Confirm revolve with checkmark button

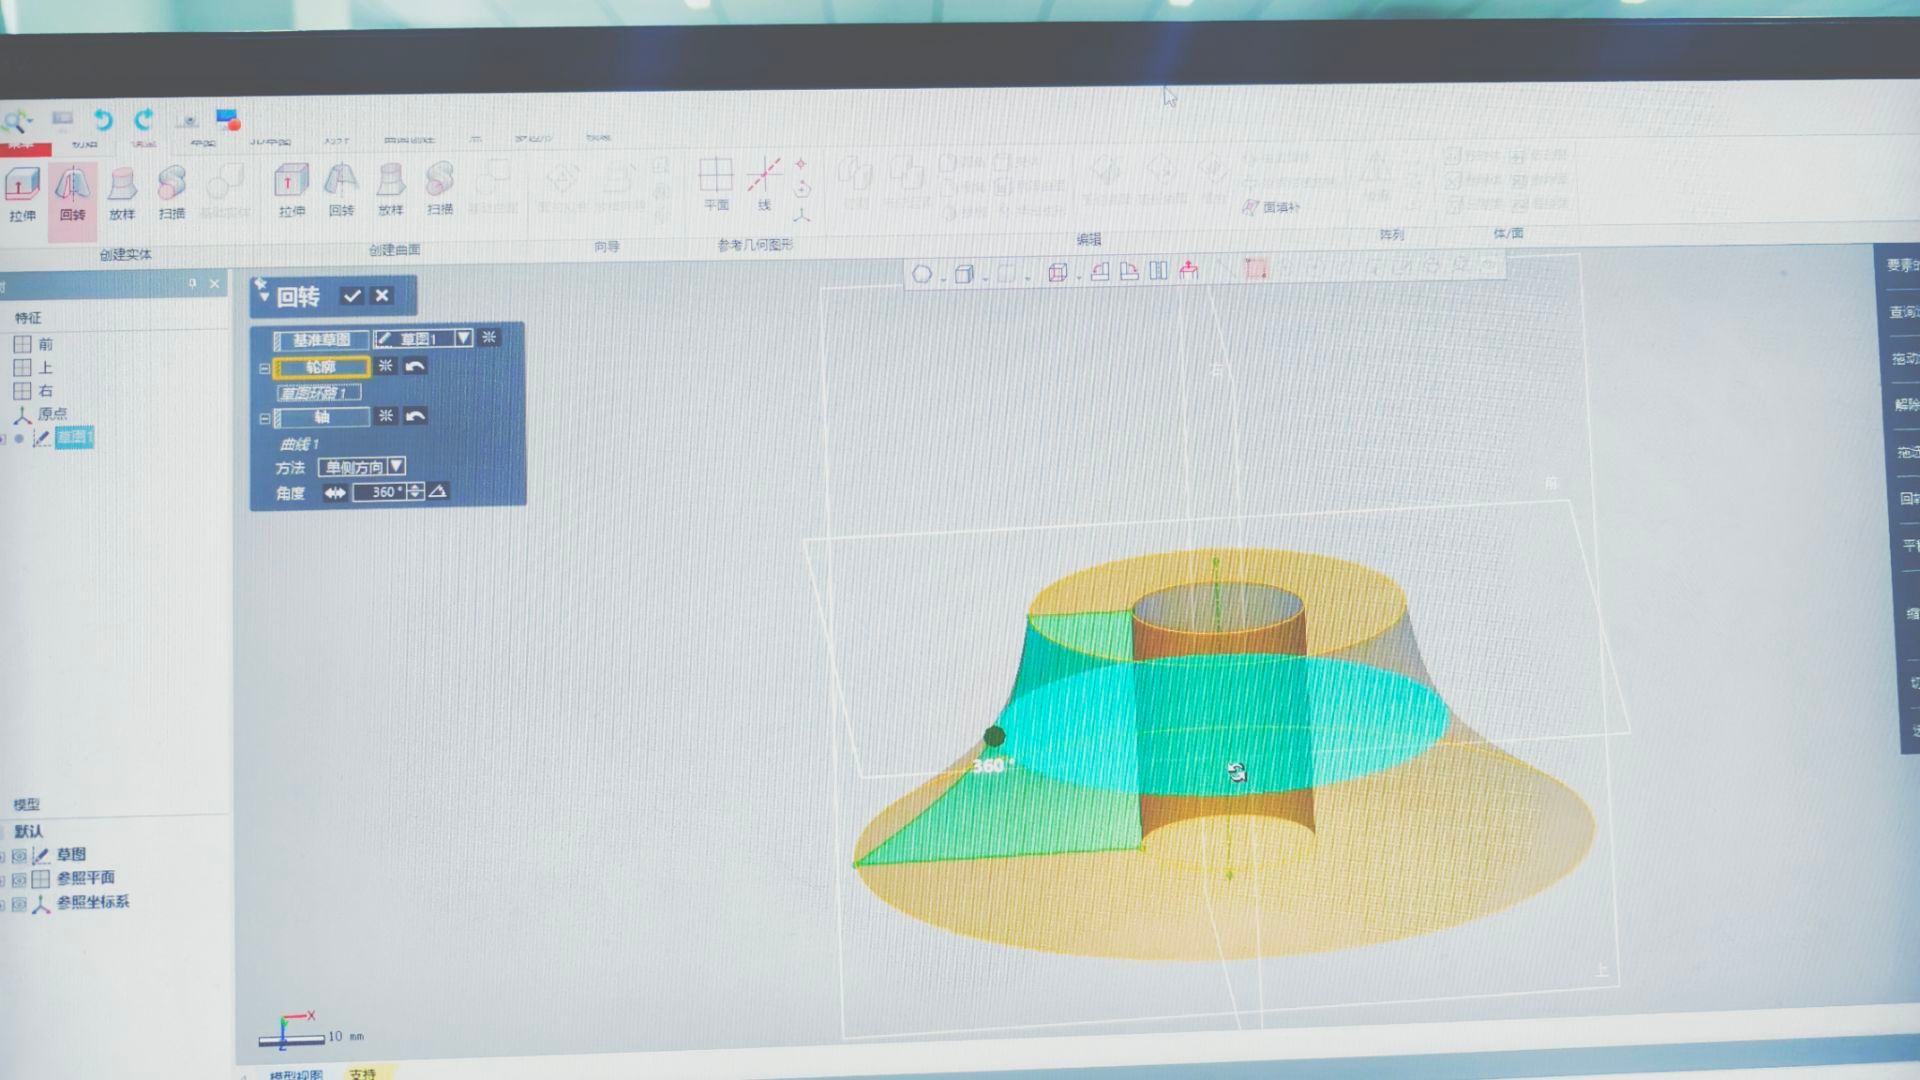351,296
